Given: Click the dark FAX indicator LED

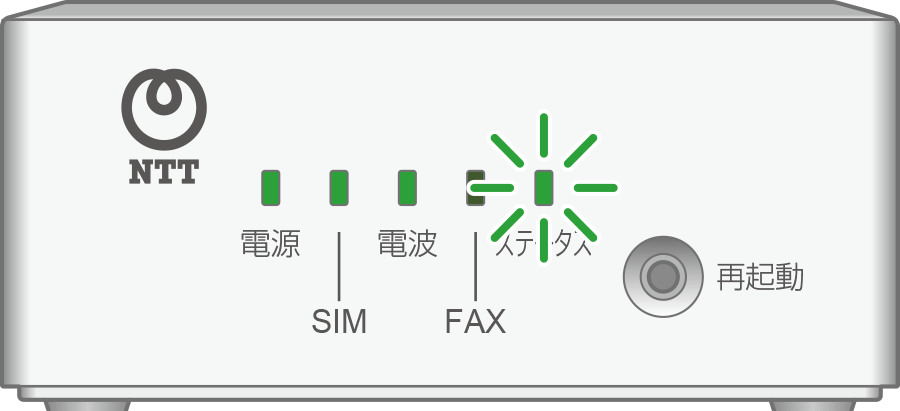Looking at the screenshot, I should point(474,187).
